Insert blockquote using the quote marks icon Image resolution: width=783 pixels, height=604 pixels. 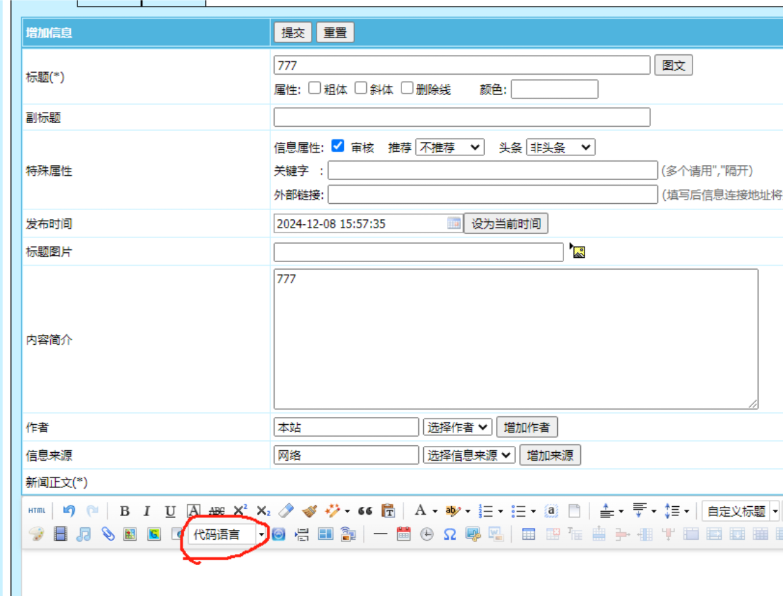365,511
